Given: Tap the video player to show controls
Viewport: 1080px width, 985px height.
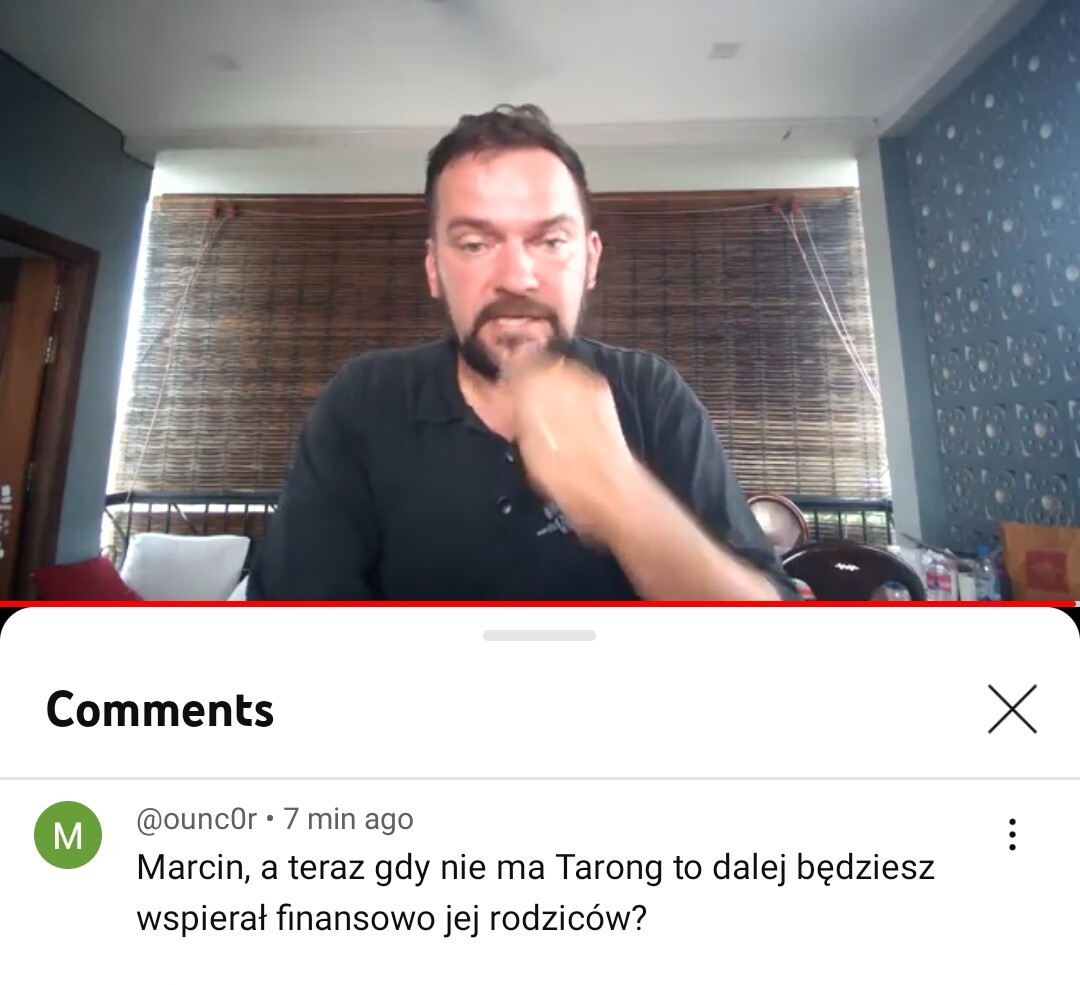Looking at the screenshot, I should (540, 300).
